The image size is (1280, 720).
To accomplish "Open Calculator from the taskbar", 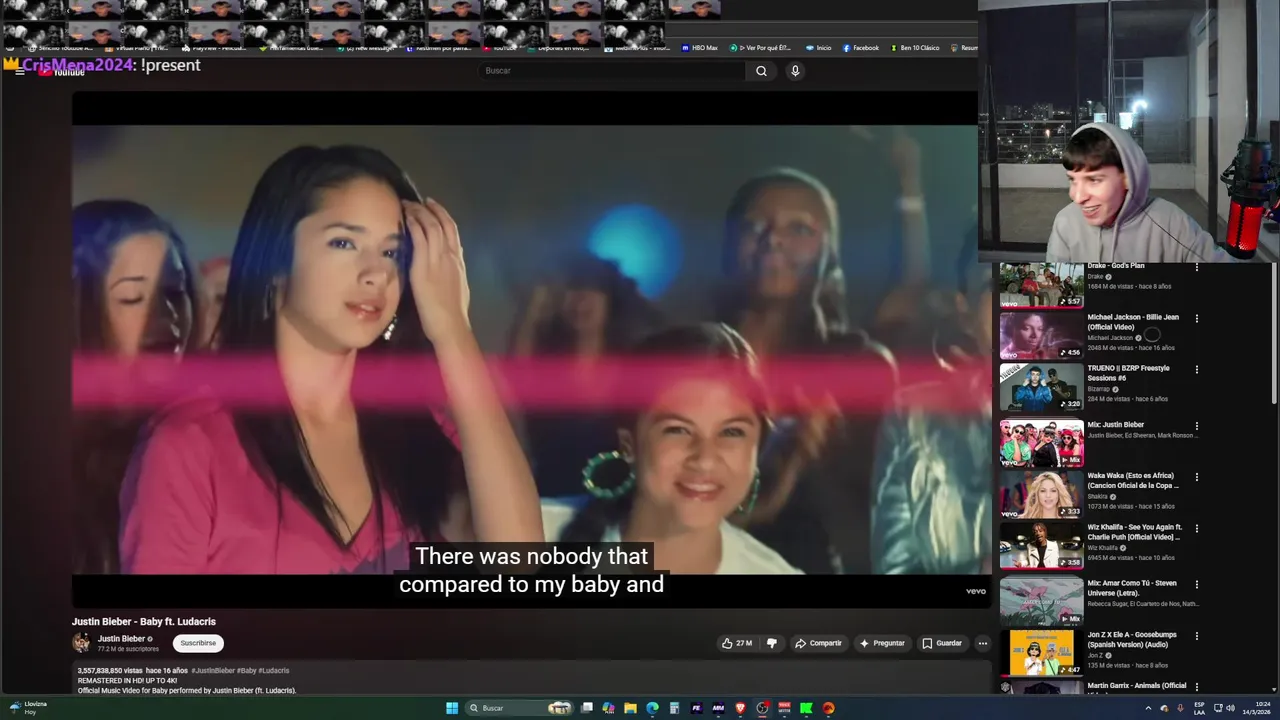I will (674, 708).
